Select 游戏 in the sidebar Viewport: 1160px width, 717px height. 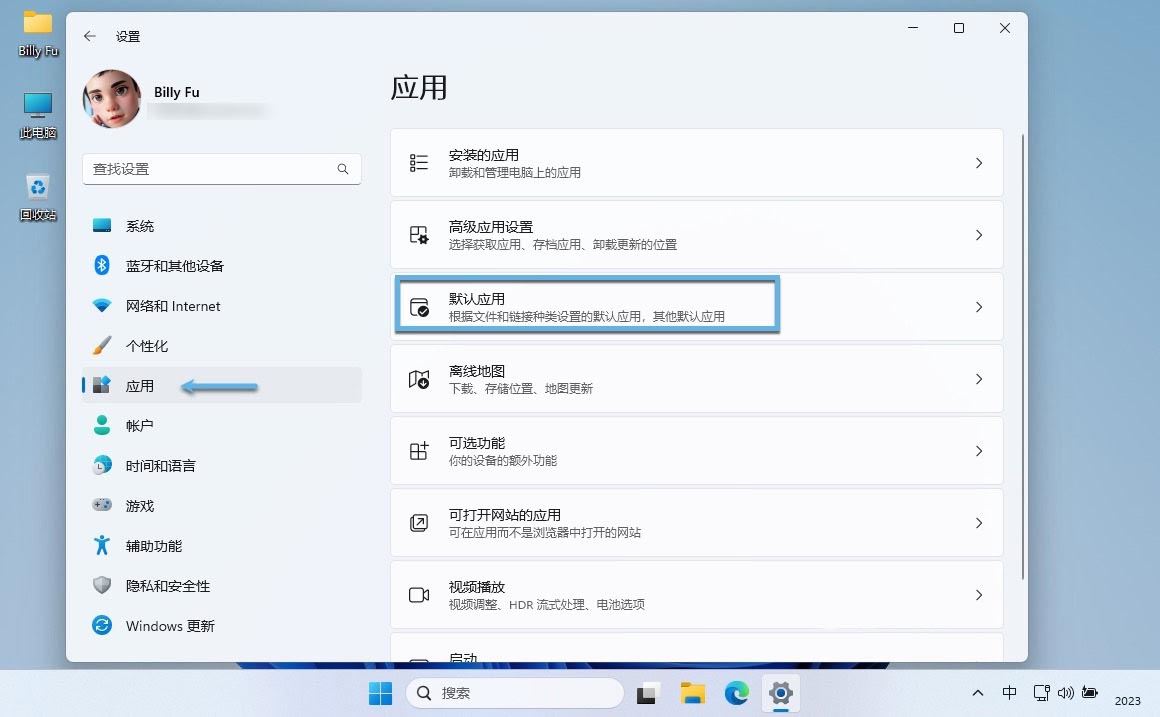tap(139, 506)
